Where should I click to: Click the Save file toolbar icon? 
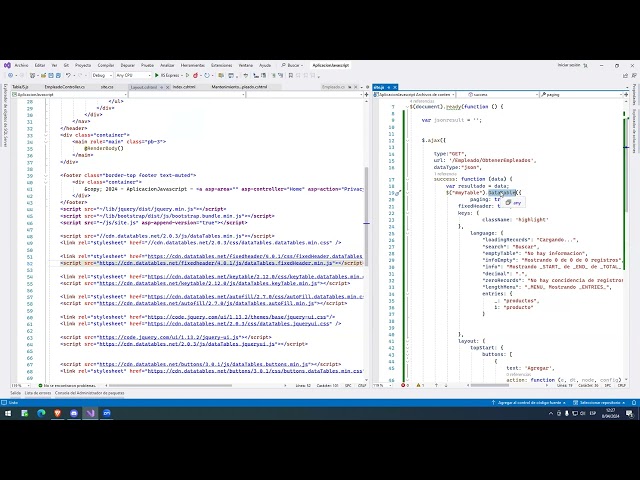pos(51,76)
